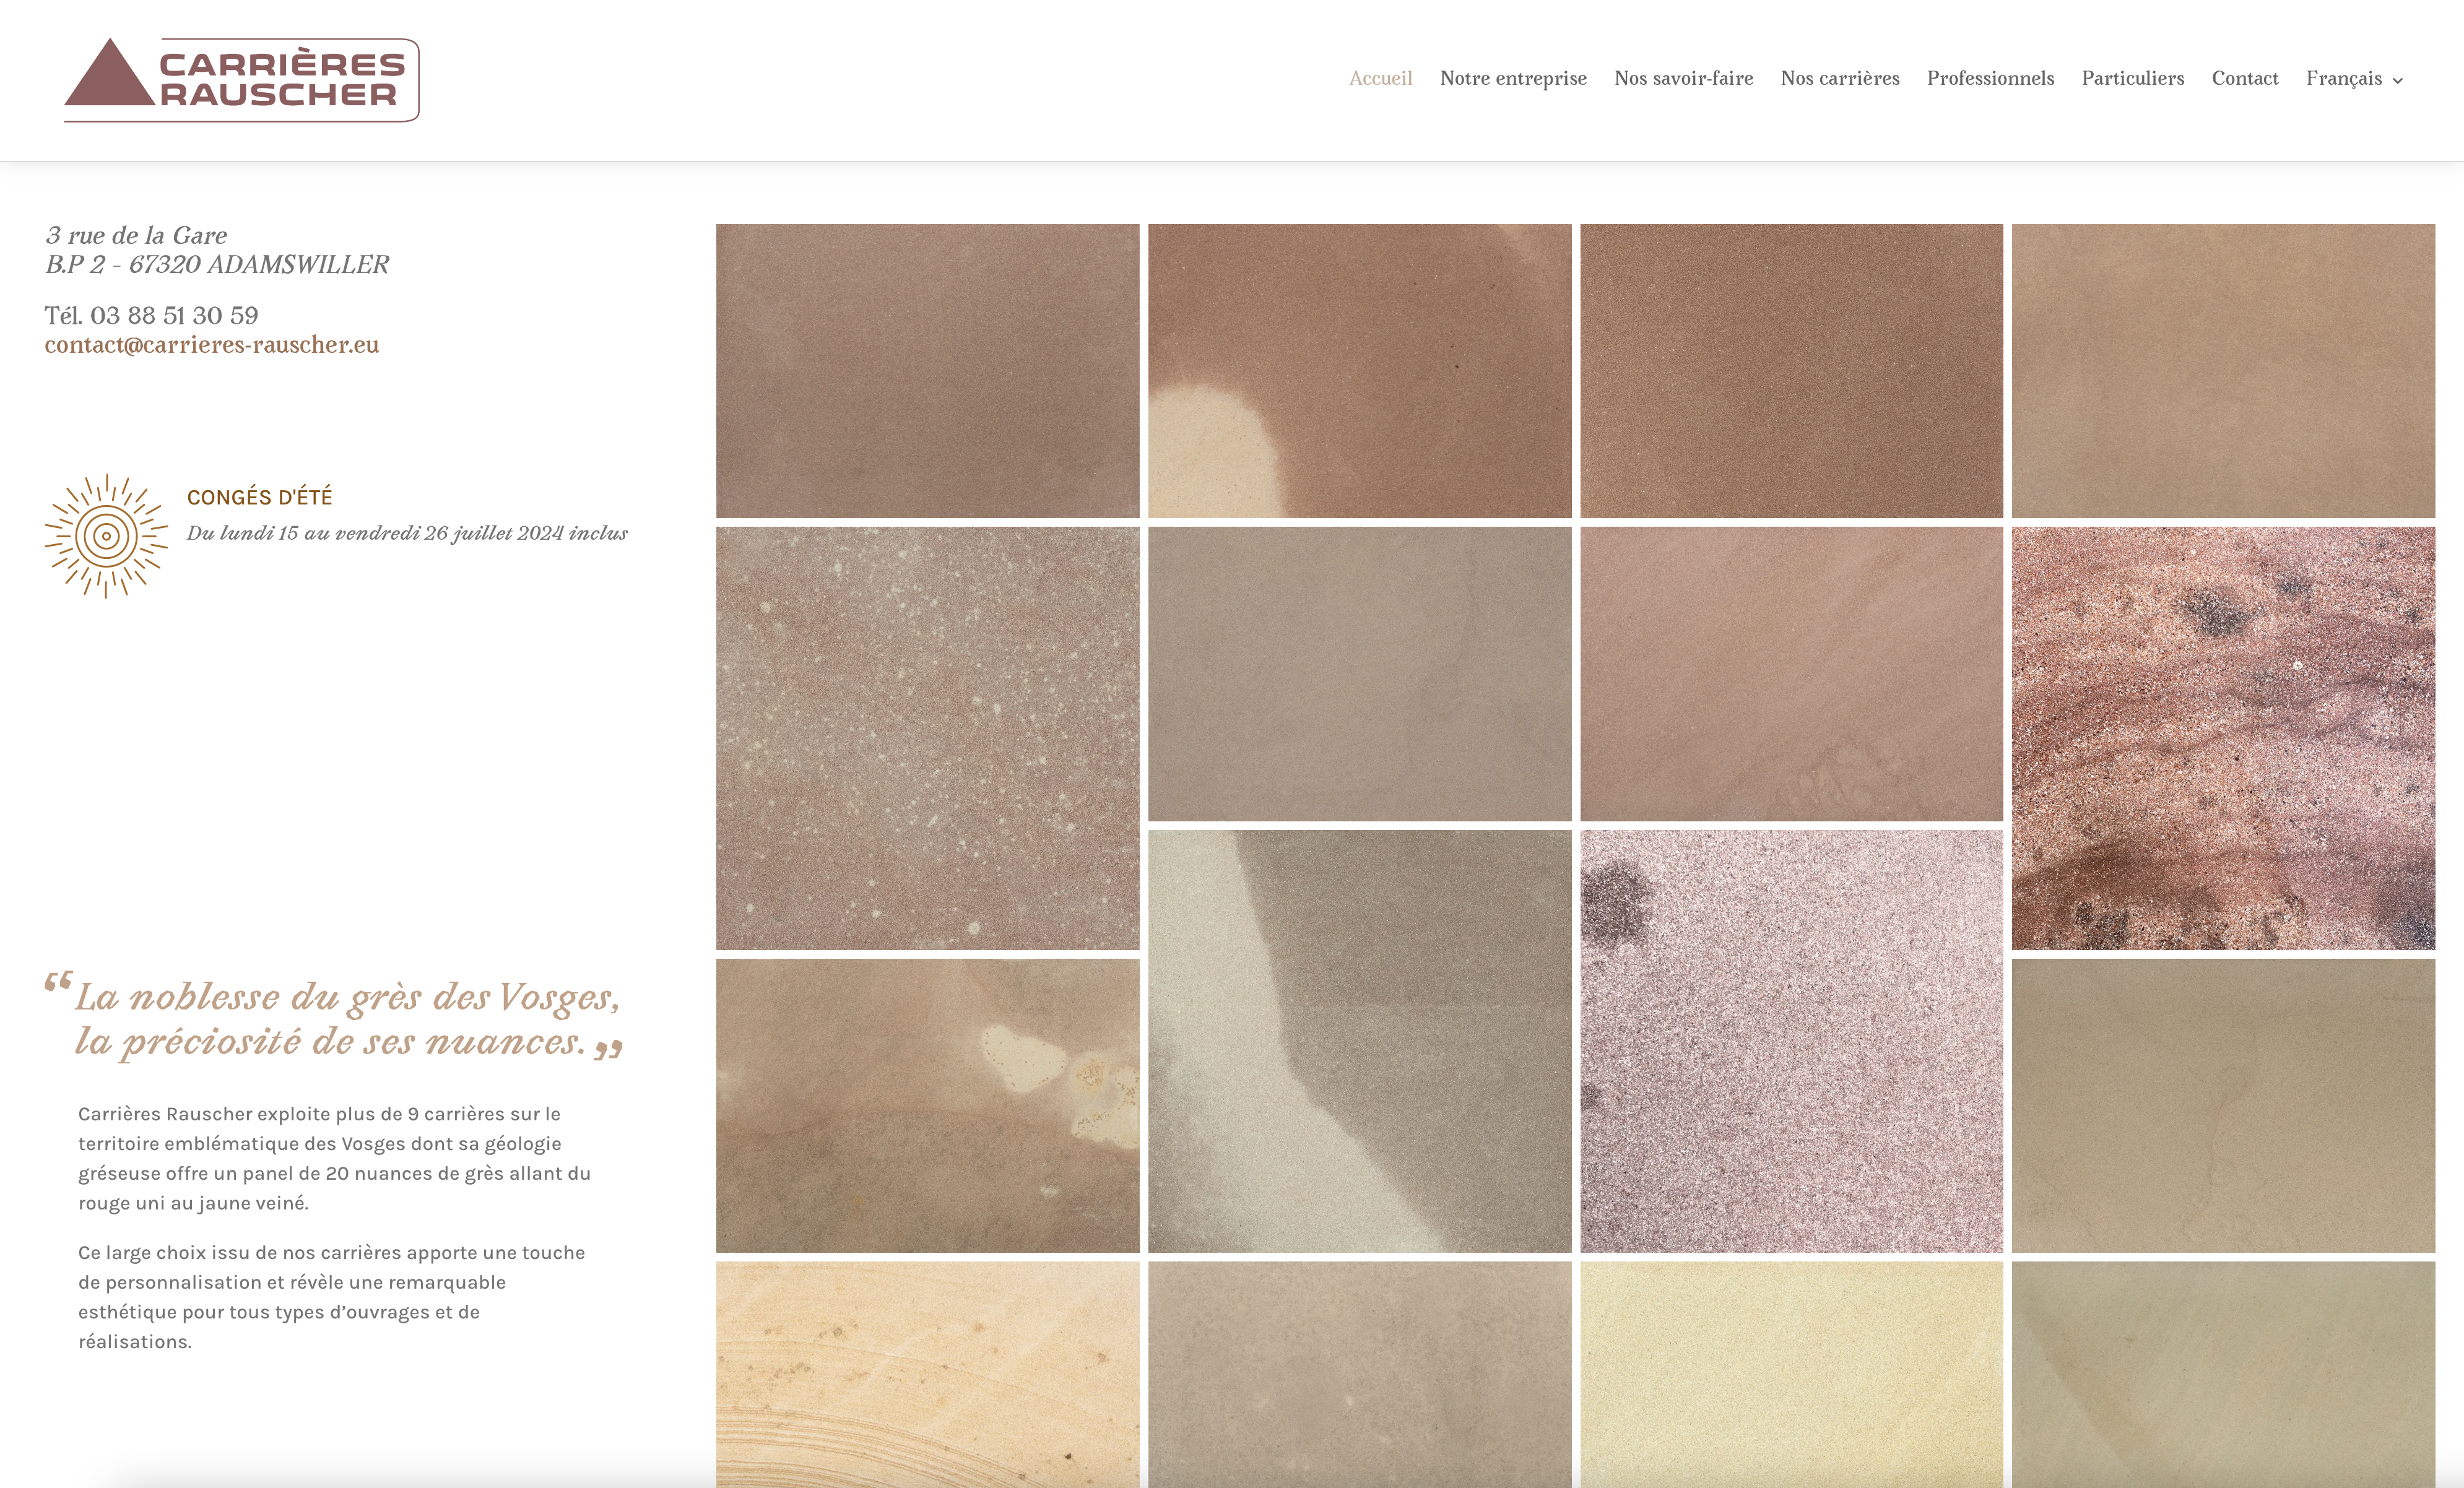The width and height of the screenshot is (2464, 1488).
Task: Expand the Français language dropdown arrow
Action: pyautogui.click(x=2397, y=81)
